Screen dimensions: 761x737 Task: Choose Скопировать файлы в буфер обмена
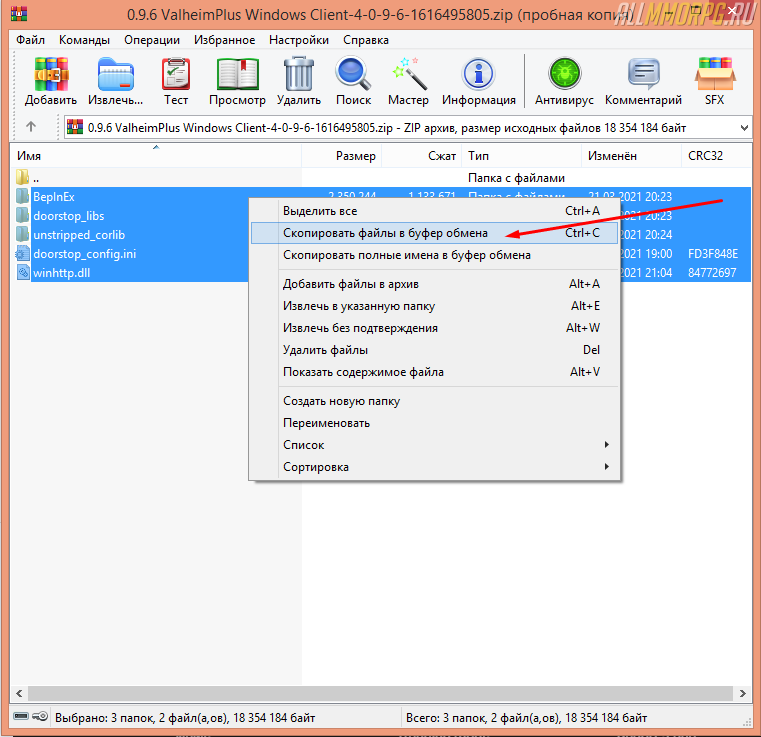[x=434, y=233]
